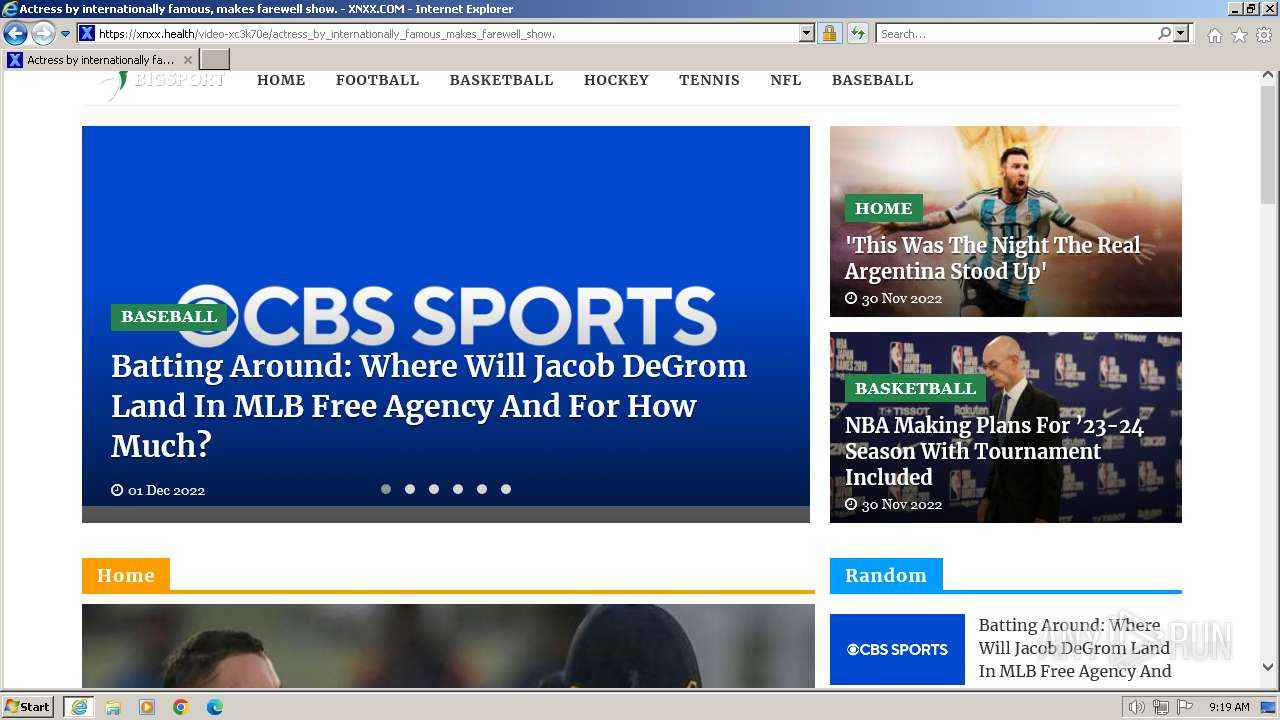Click the large photo under Home section
The height and width of the screenshot is (720, 1280).
point(448,646)
